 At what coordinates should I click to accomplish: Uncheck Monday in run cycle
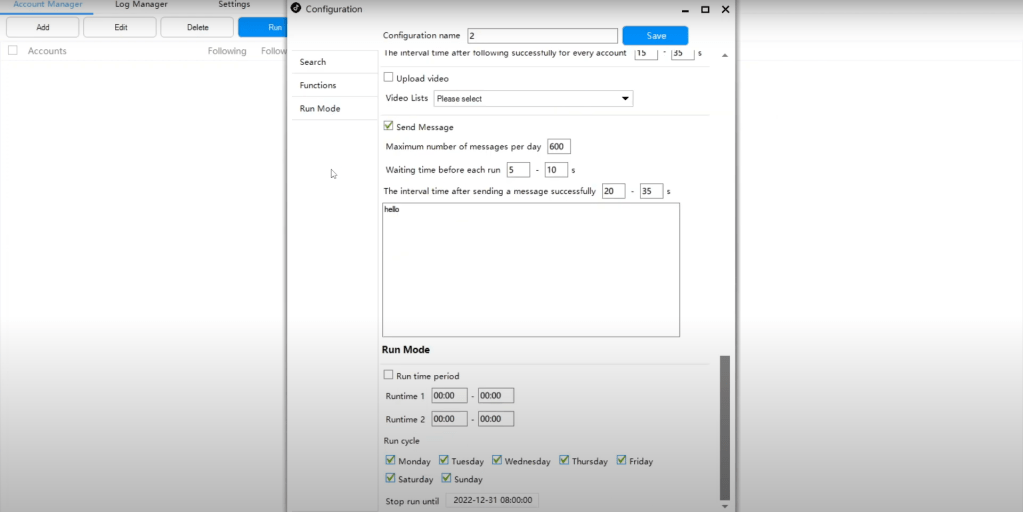pyautogui.click(x=390, y=461)
